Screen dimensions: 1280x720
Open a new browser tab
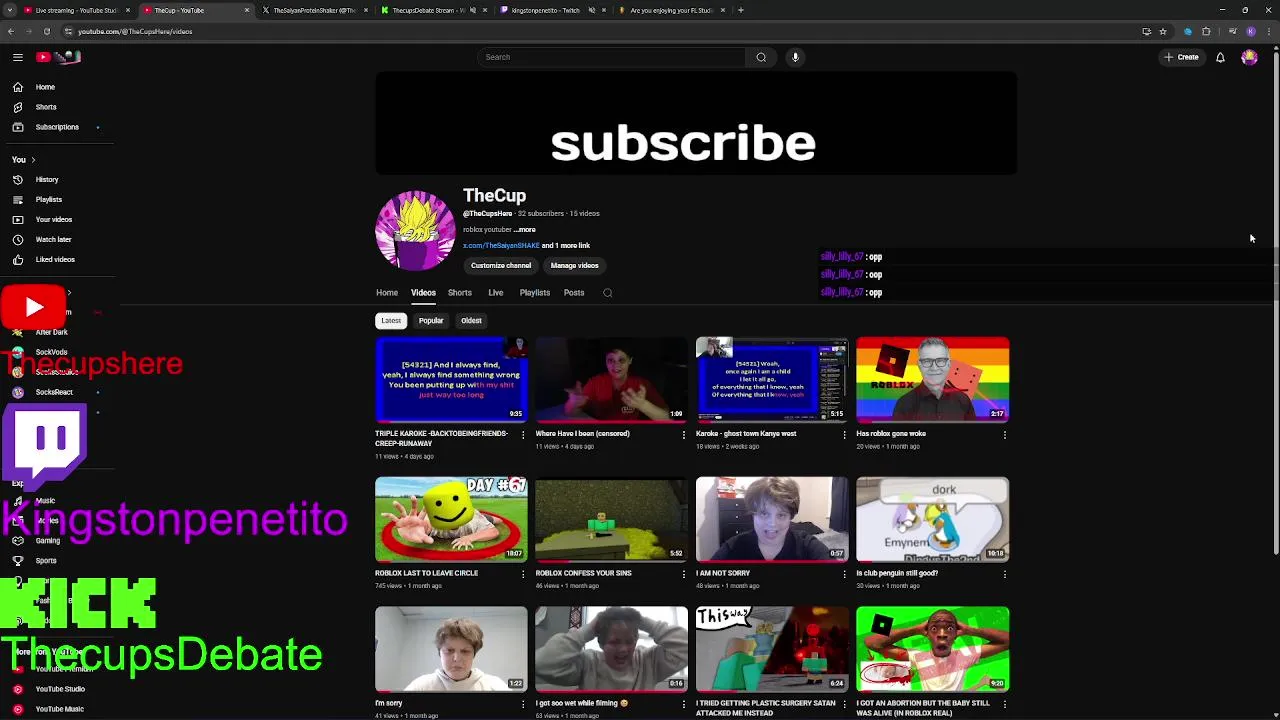click(740, 10)
